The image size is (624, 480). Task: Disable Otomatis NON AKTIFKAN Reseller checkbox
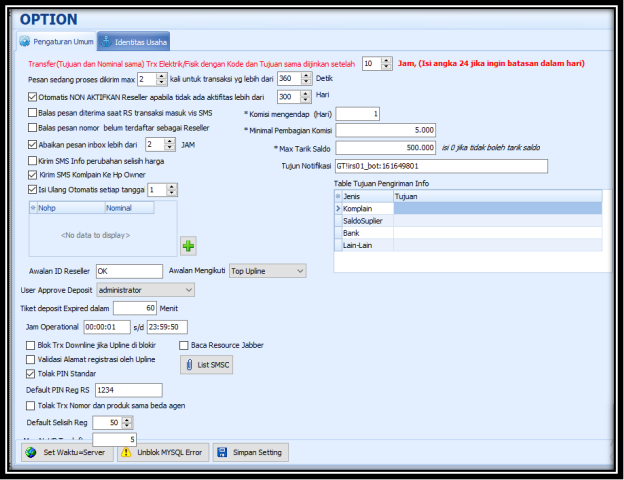(x=32, y=97)
